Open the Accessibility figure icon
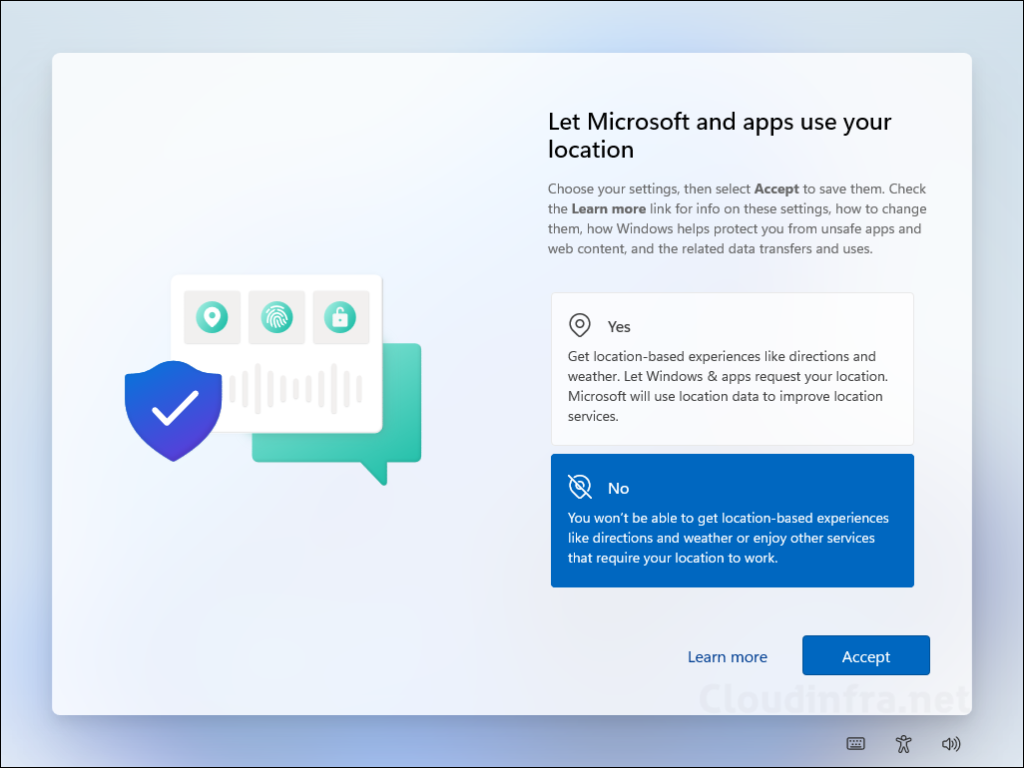The height and width of the screenshot is (768, 1024). [904, 743]
